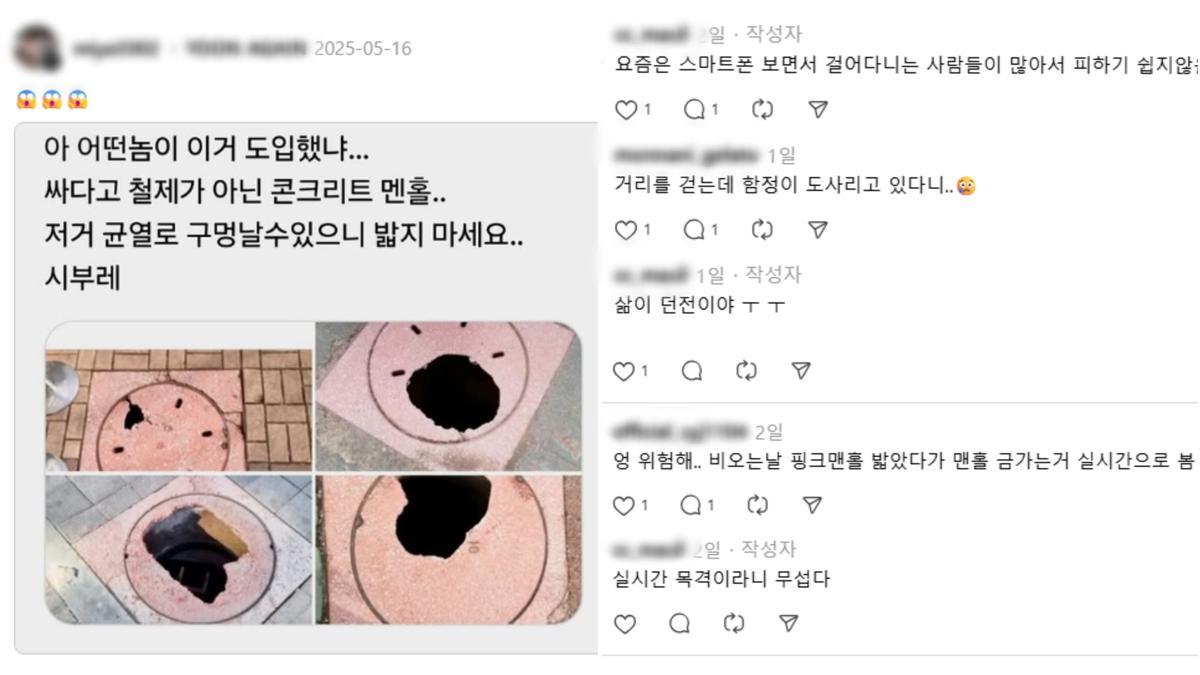View bottom-right collapsed manhole photo
This screenshot has width=1200, height=675.
tap(448, 549)
